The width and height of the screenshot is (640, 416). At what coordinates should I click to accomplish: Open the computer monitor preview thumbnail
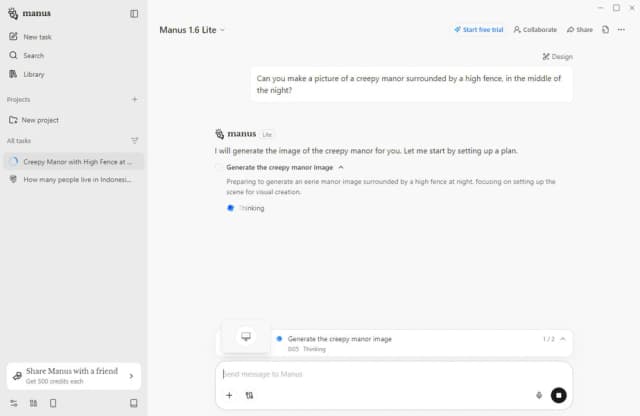246,336
